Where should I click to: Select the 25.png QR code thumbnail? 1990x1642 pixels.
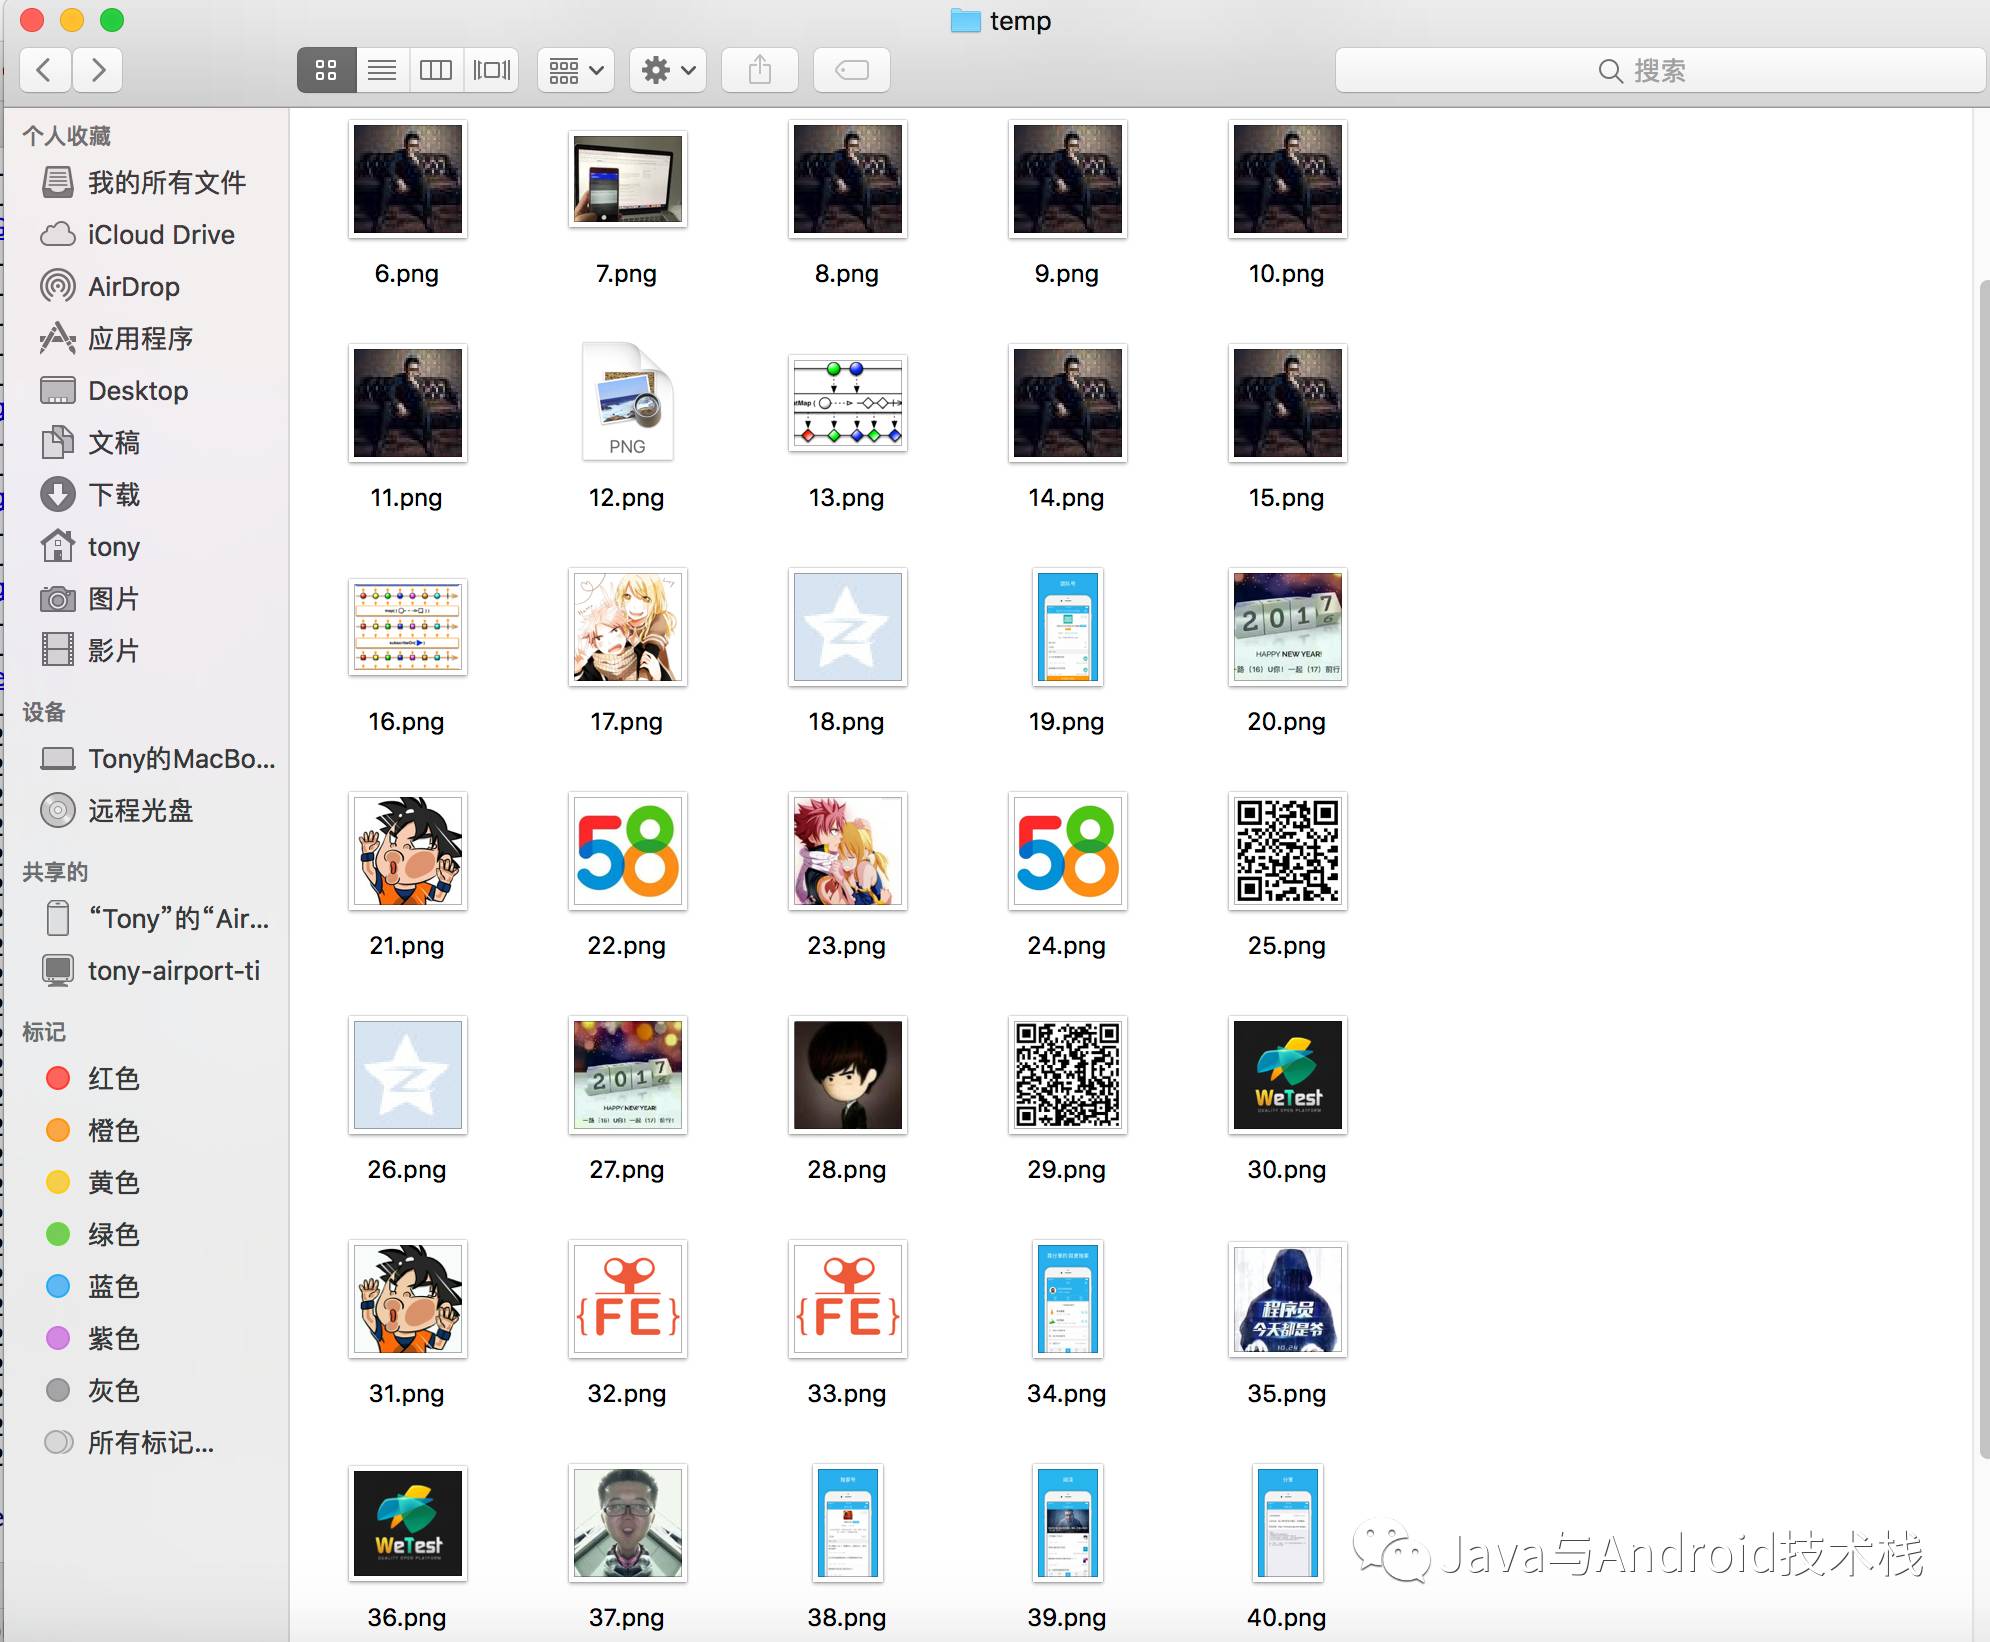(x=1288, y=851)
